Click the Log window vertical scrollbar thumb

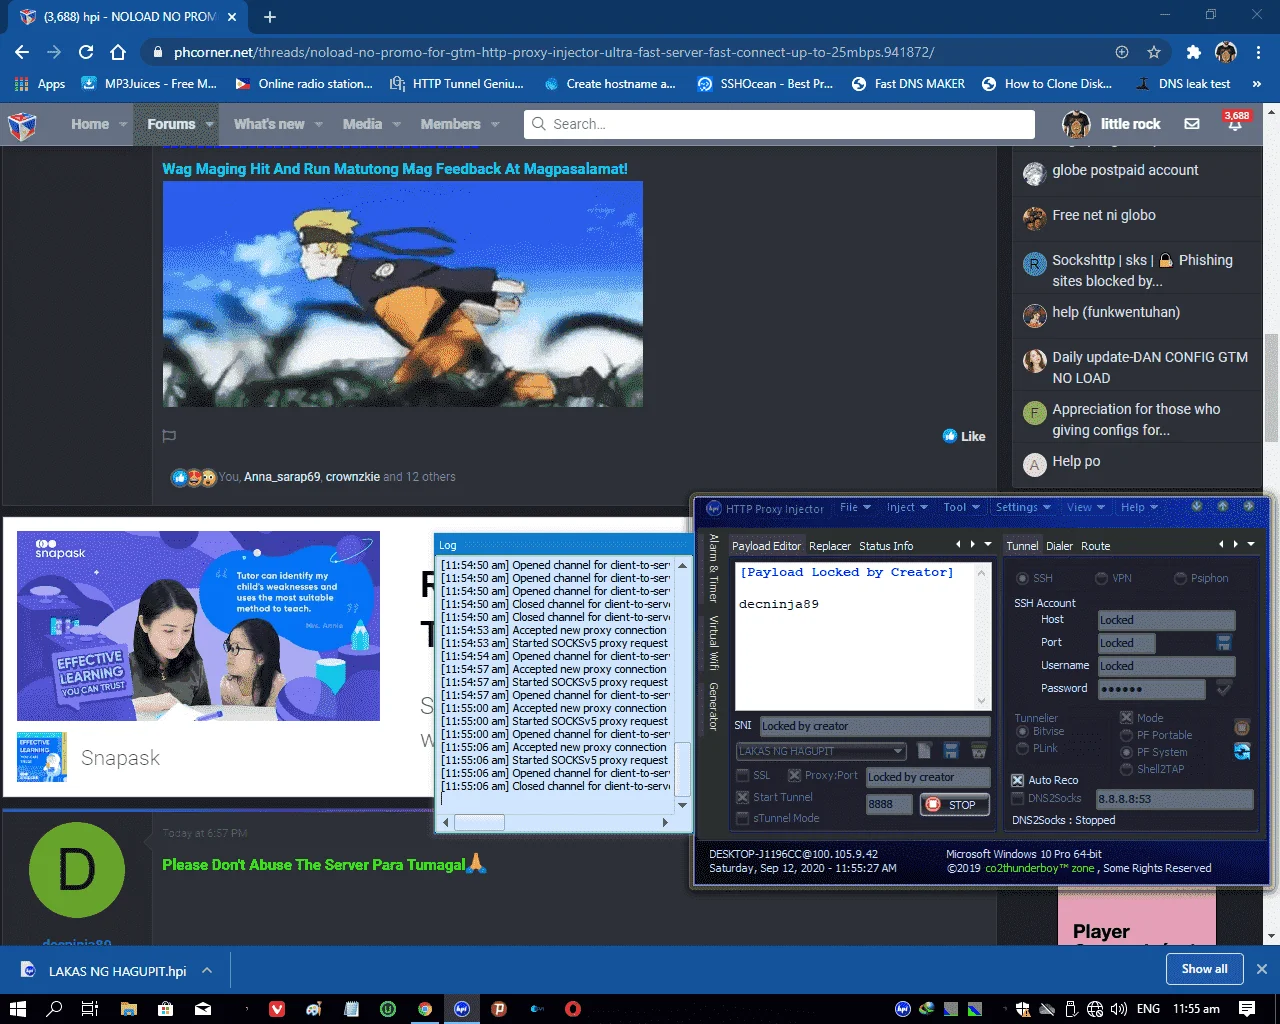click(x=683, y=769)
